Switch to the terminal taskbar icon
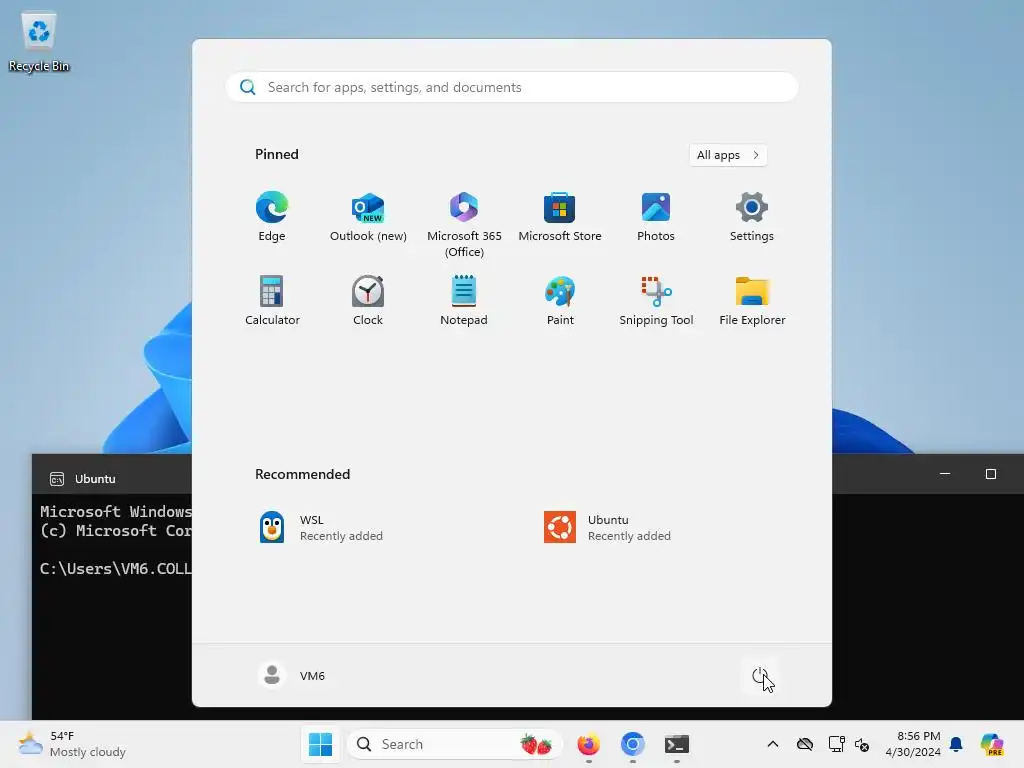Image resolution: width=1024 pixels, height=768 pixels. pos(677,744)
